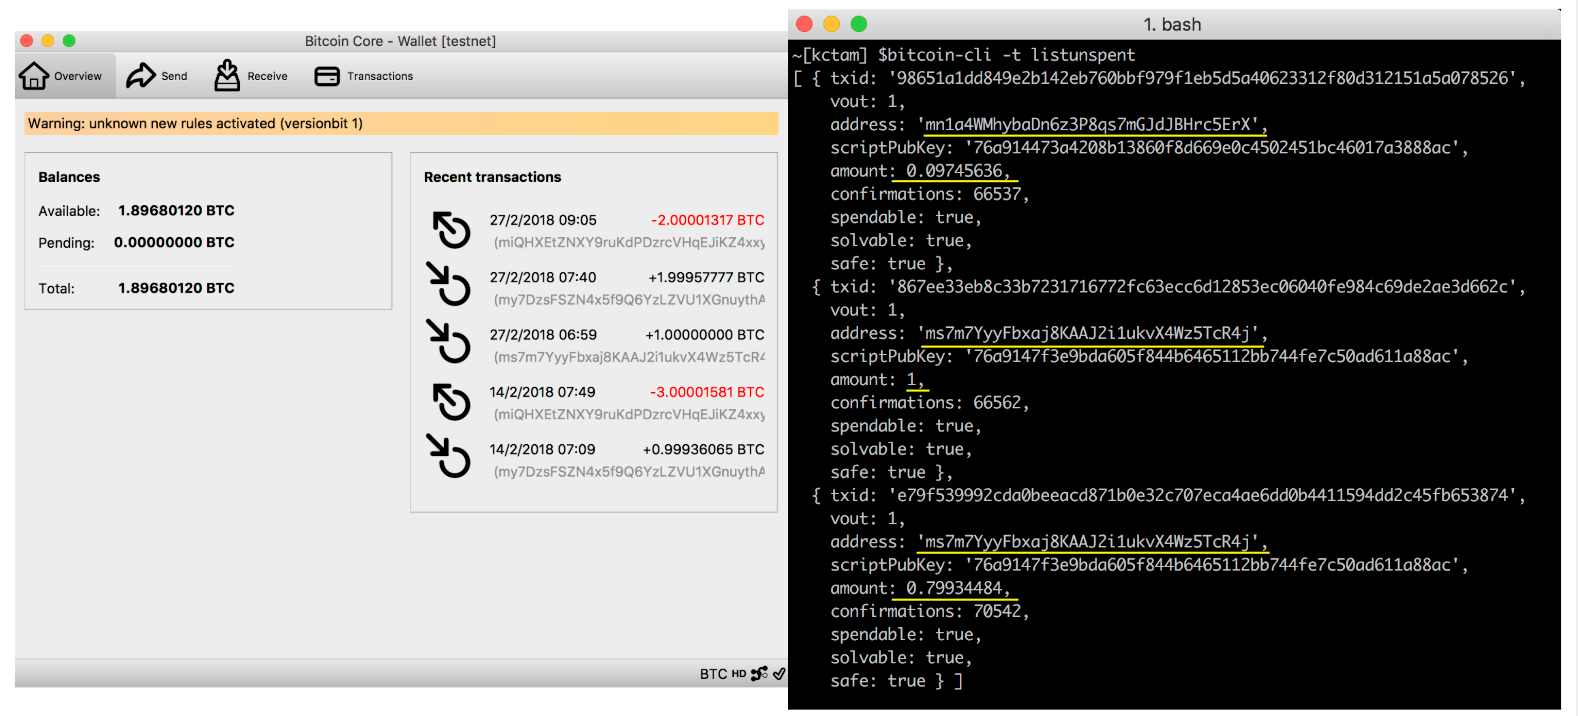Screen dimensions: 1578x716
Task: Click the bitcoin-cli listunspent command in terminal
Action: click(x=1007, y=55)
